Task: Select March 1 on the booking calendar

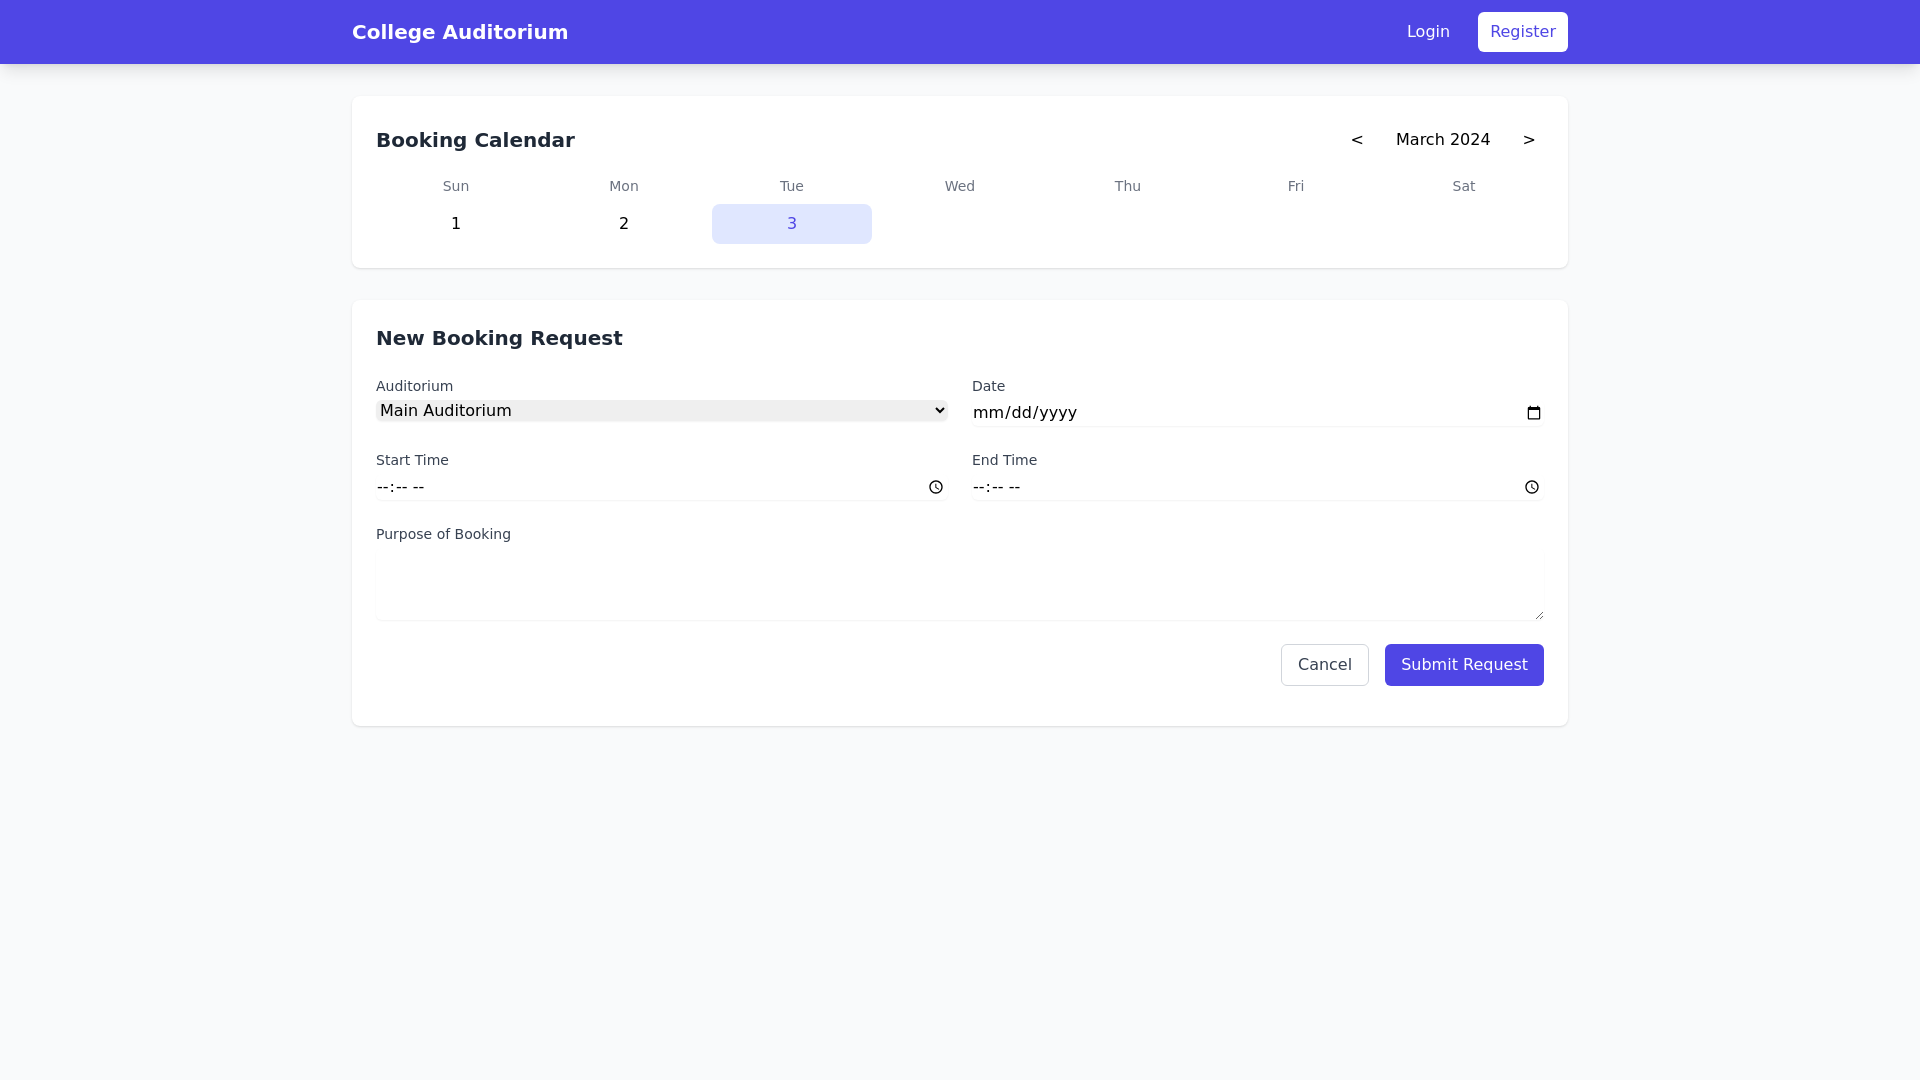Action: click(456, 224)
